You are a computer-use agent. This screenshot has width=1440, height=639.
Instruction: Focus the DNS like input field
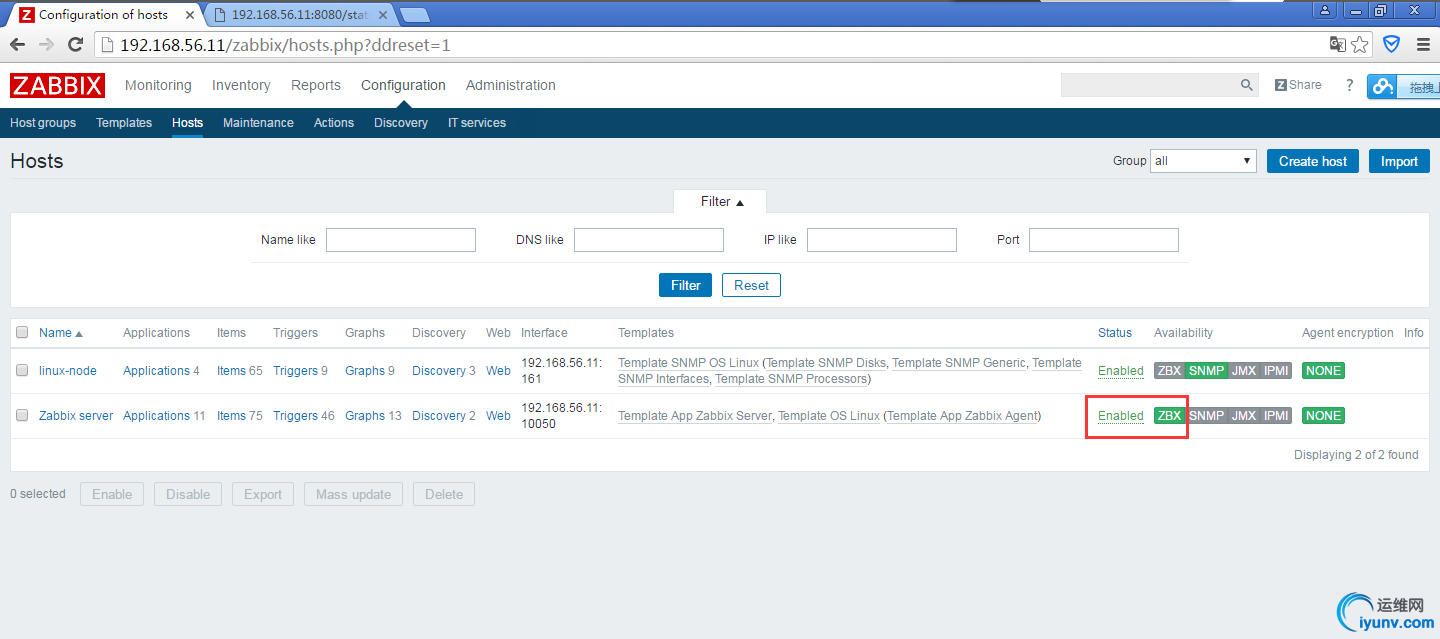coord(649,240)
